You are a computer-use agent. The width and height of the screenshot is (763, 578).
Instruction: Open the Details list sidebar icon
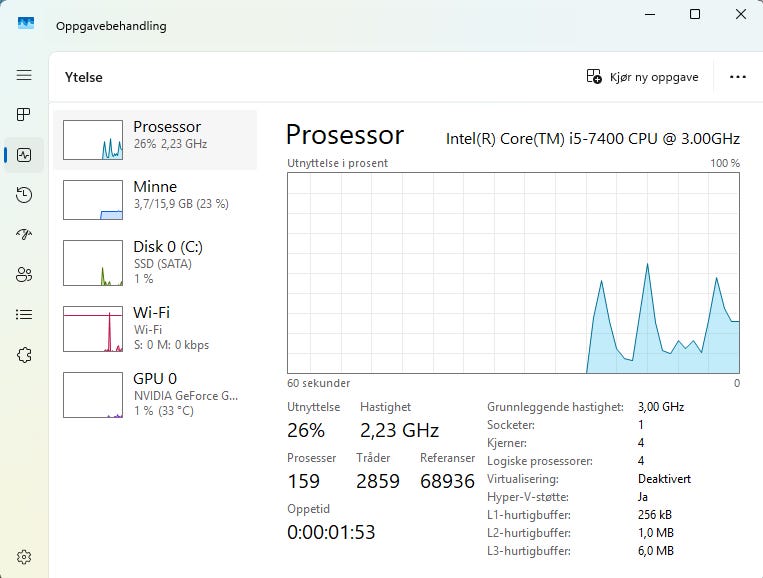point(24,315)
